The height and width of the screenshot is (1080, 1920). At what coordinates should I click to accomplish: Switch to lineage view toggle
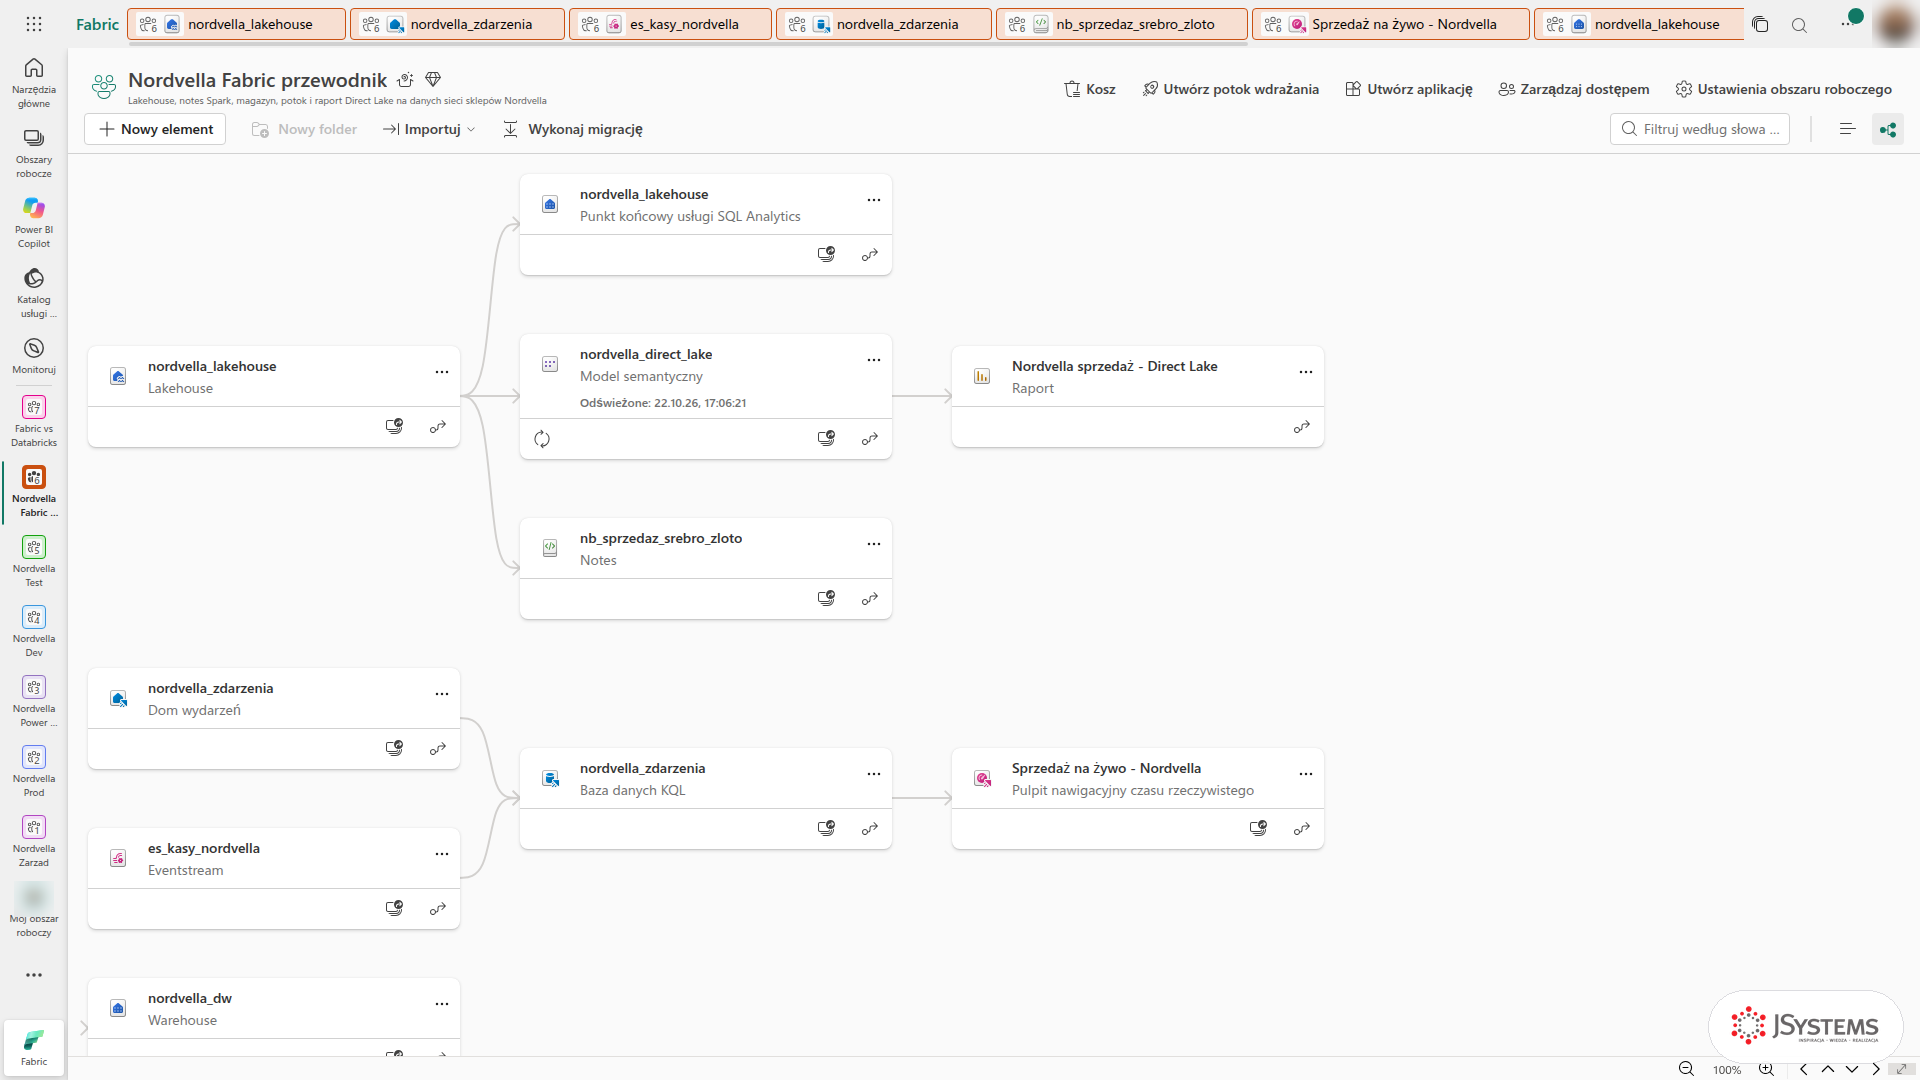tap(1888, 129)
